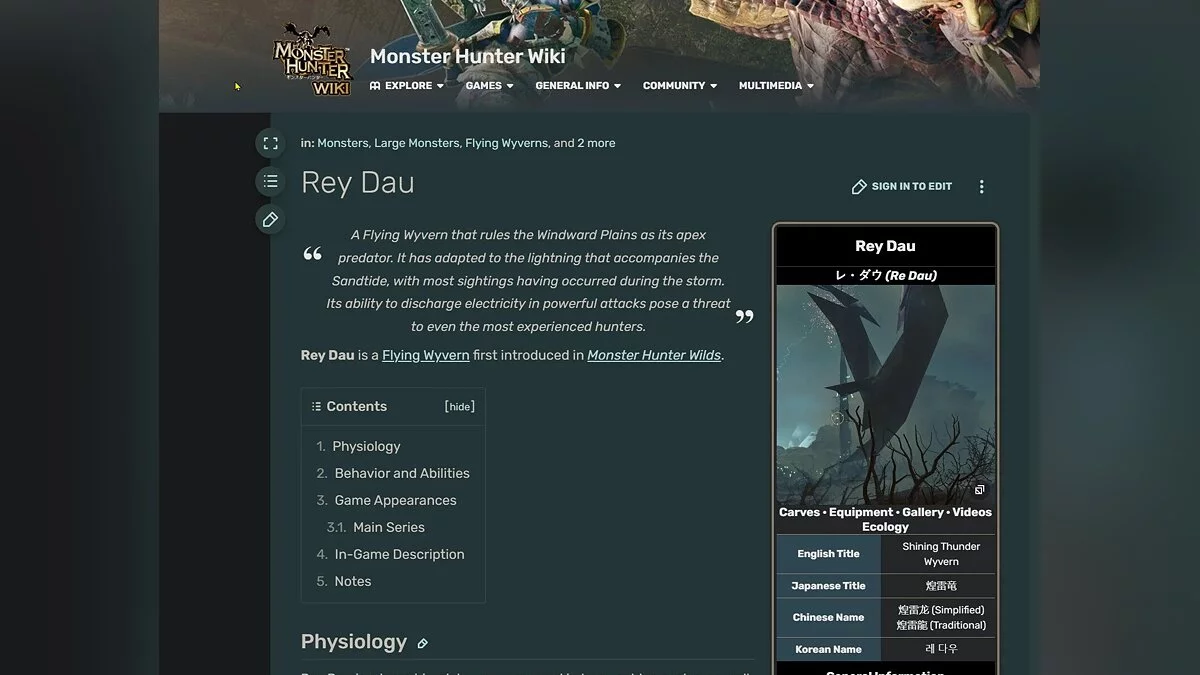The image size is (1200, 675).
Task: Open the three-dot more options menu
Action: click(x=981, y=187)
